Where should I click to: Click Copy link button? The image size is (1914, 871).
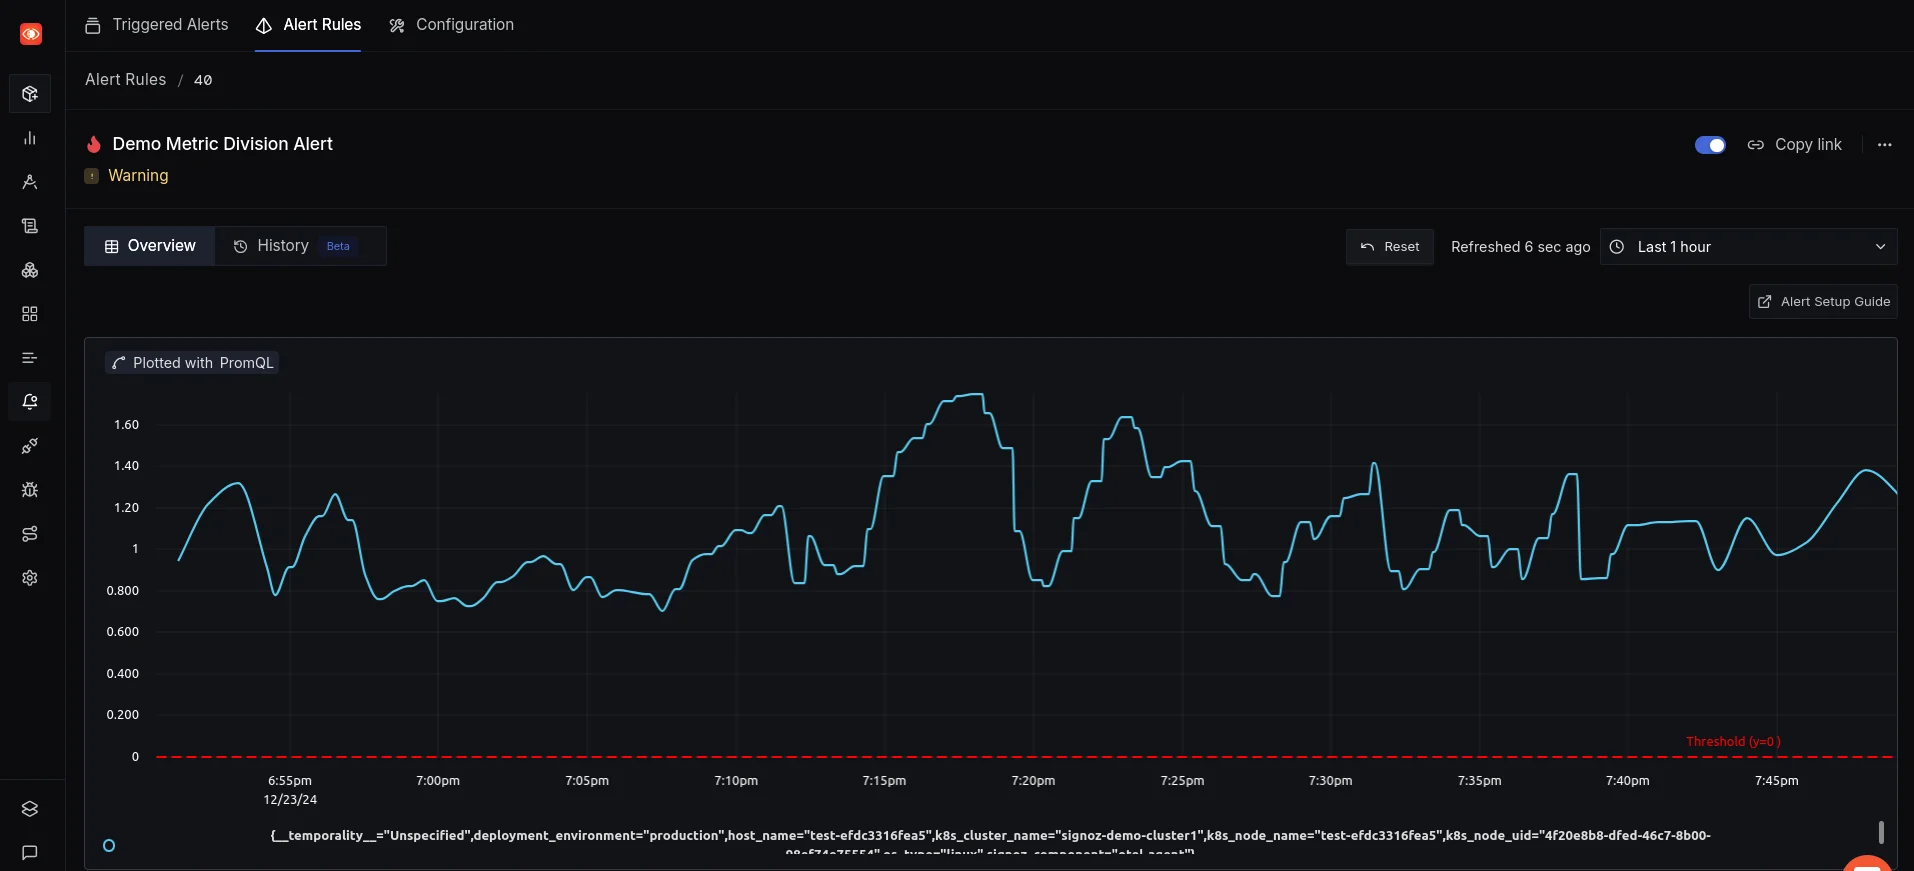point(1795,145)
